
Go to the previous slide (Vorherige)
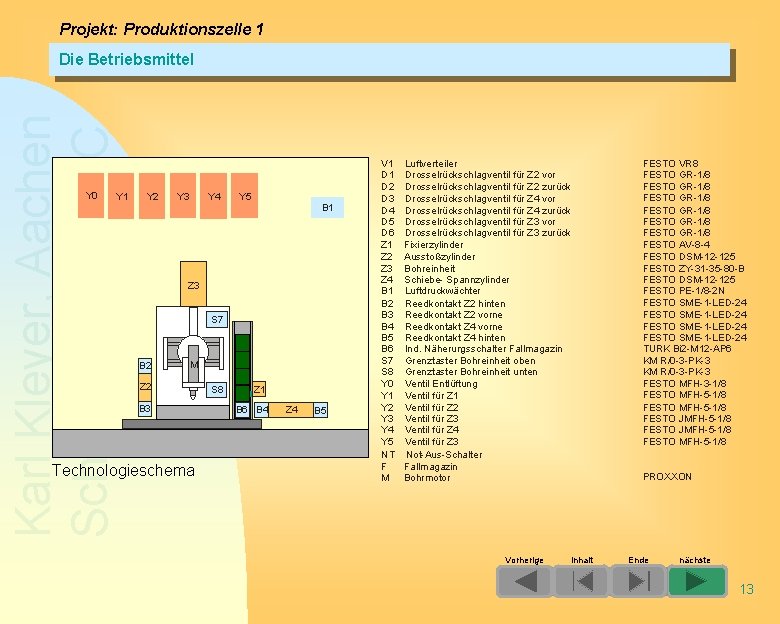[x=524, y=581]
